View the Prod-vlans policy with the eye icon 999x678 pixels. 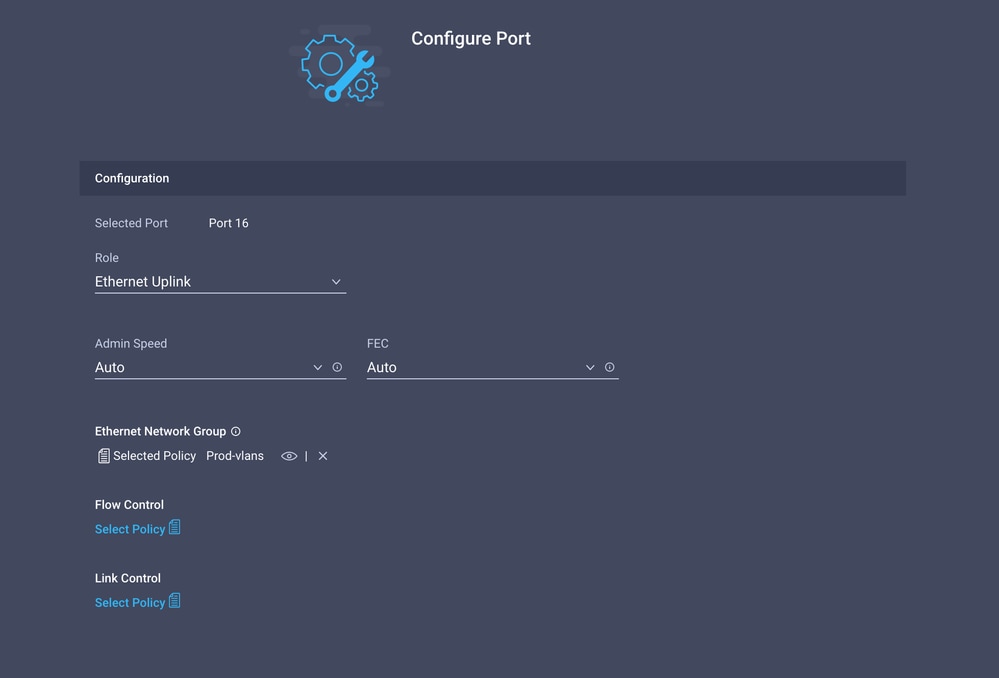click(x=289, y=456)
